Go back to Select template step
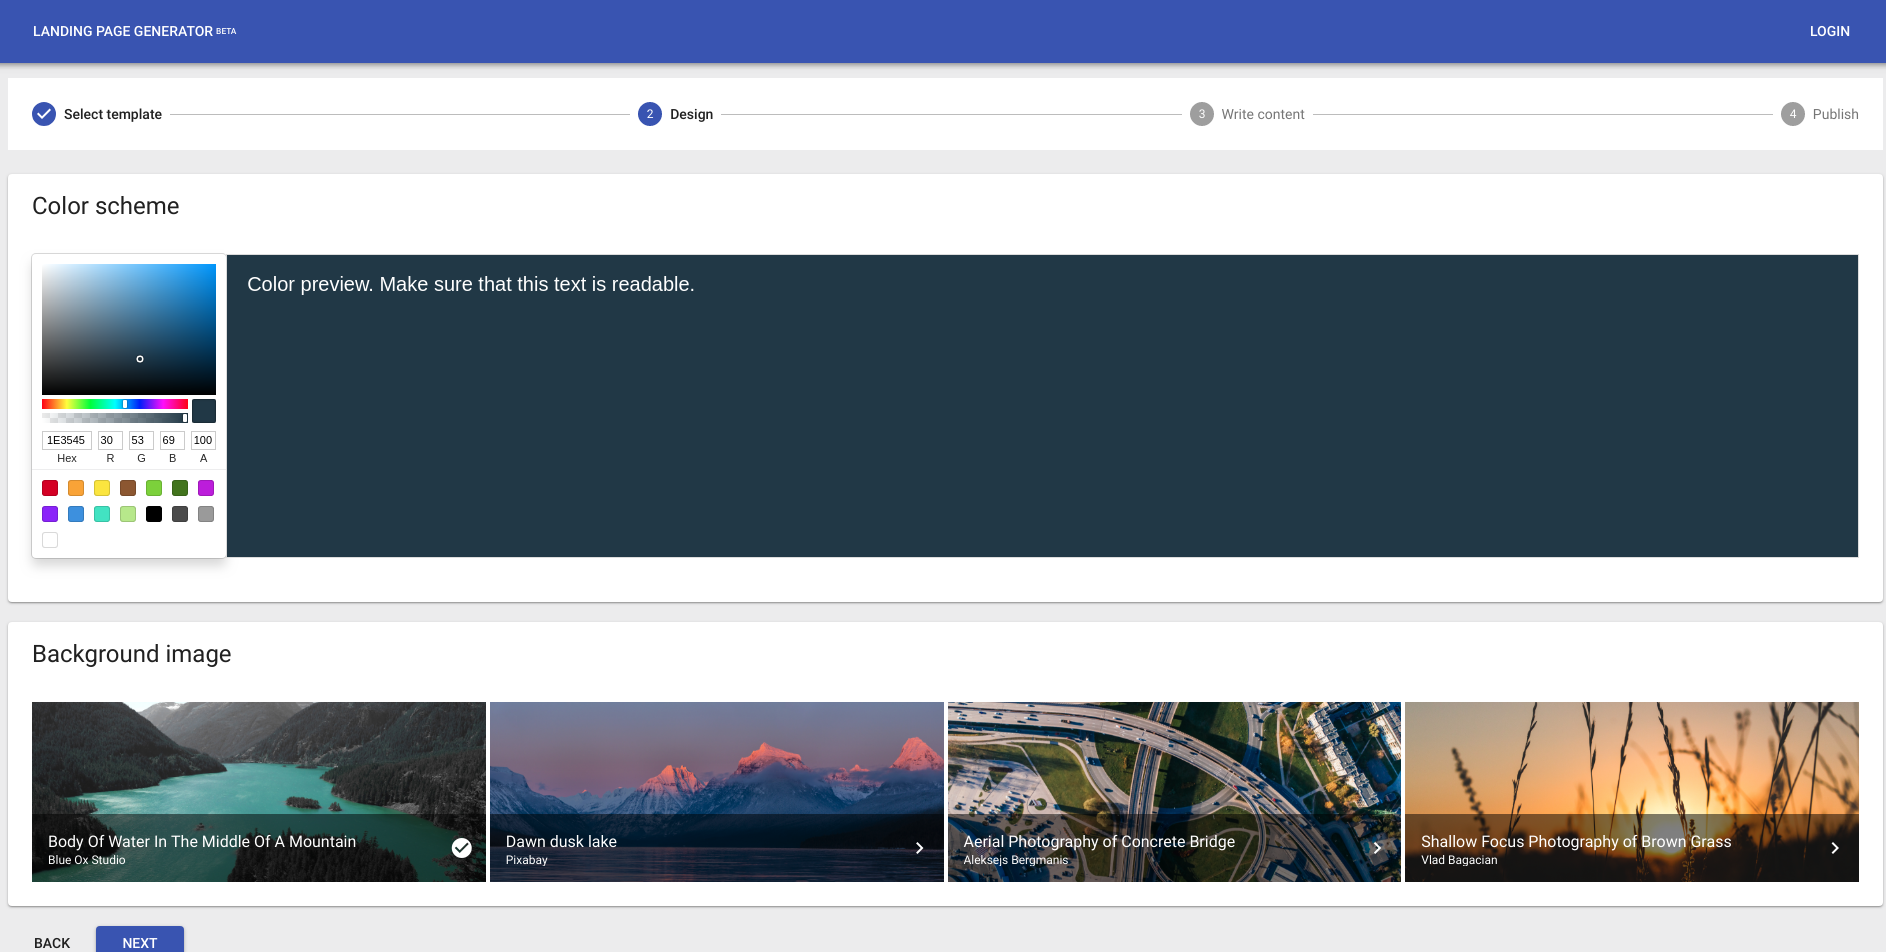1886x952 pixels. point(97,114)
